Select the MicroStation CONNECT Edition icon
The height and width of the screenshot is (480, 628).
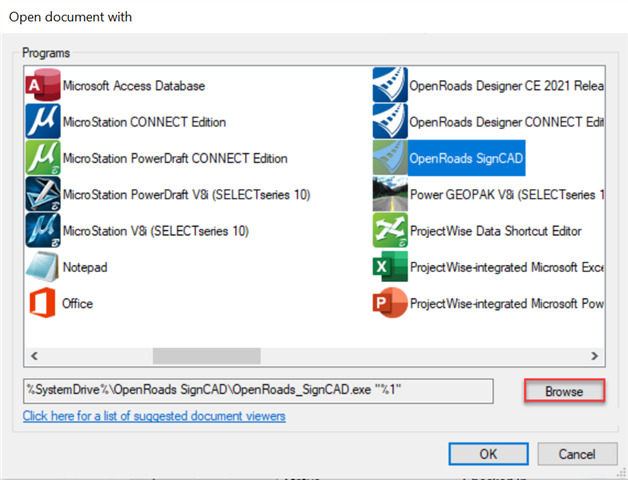pyautogui.click(x=43, y=121)
